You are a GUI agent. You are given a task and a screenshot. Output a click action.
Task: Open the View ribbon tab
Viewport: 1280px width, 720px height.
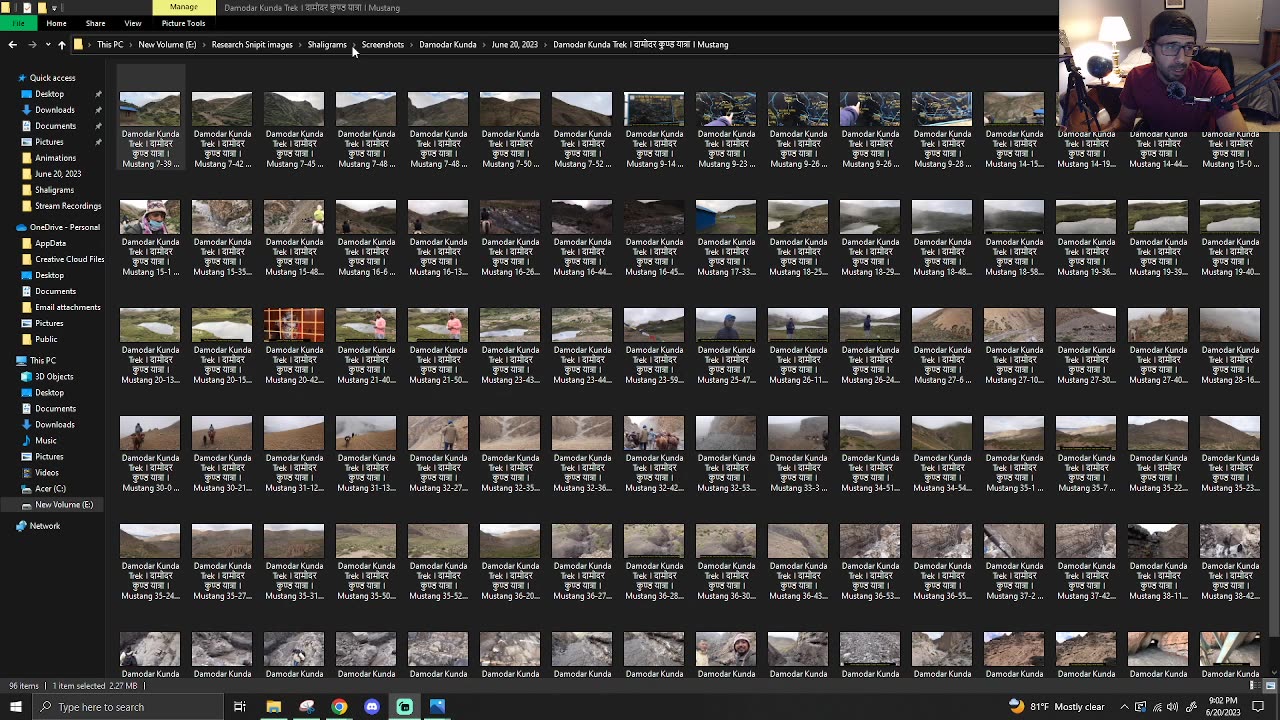(132, 23)
